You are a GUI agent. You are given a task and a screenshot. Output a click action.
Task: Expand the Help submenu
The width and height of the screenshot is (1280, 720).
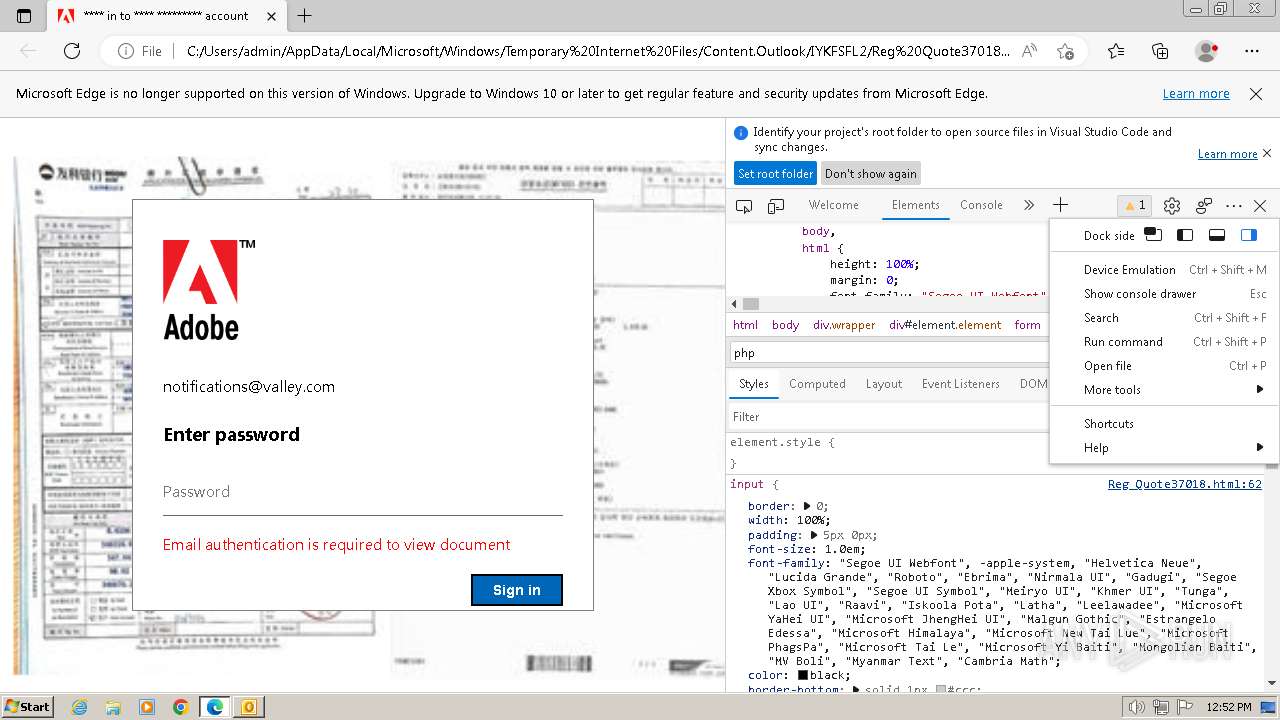1164,448
